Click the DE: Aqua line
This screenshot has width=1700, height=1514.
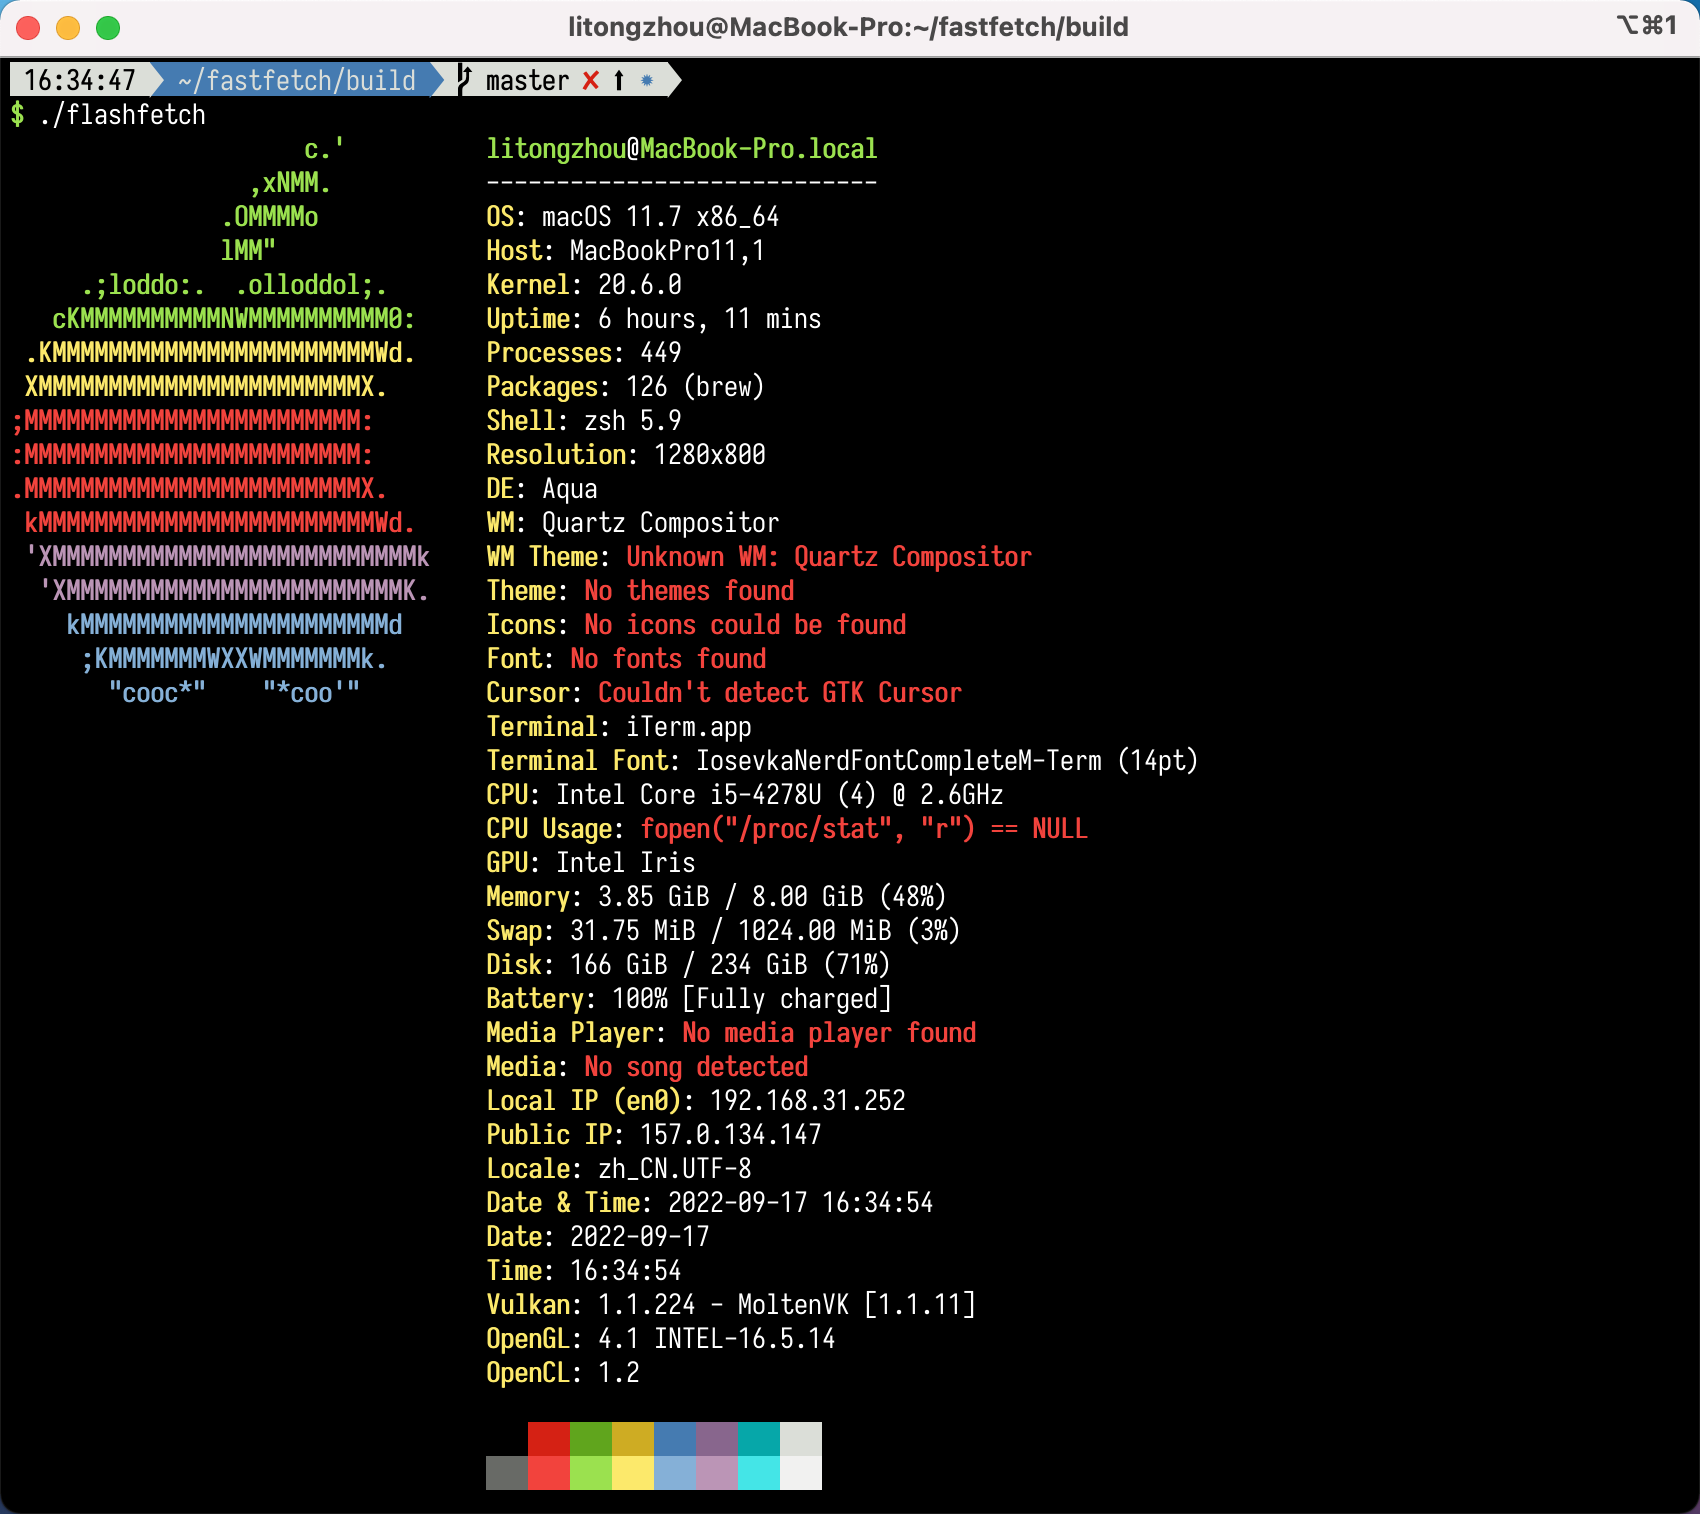point(542,489)
